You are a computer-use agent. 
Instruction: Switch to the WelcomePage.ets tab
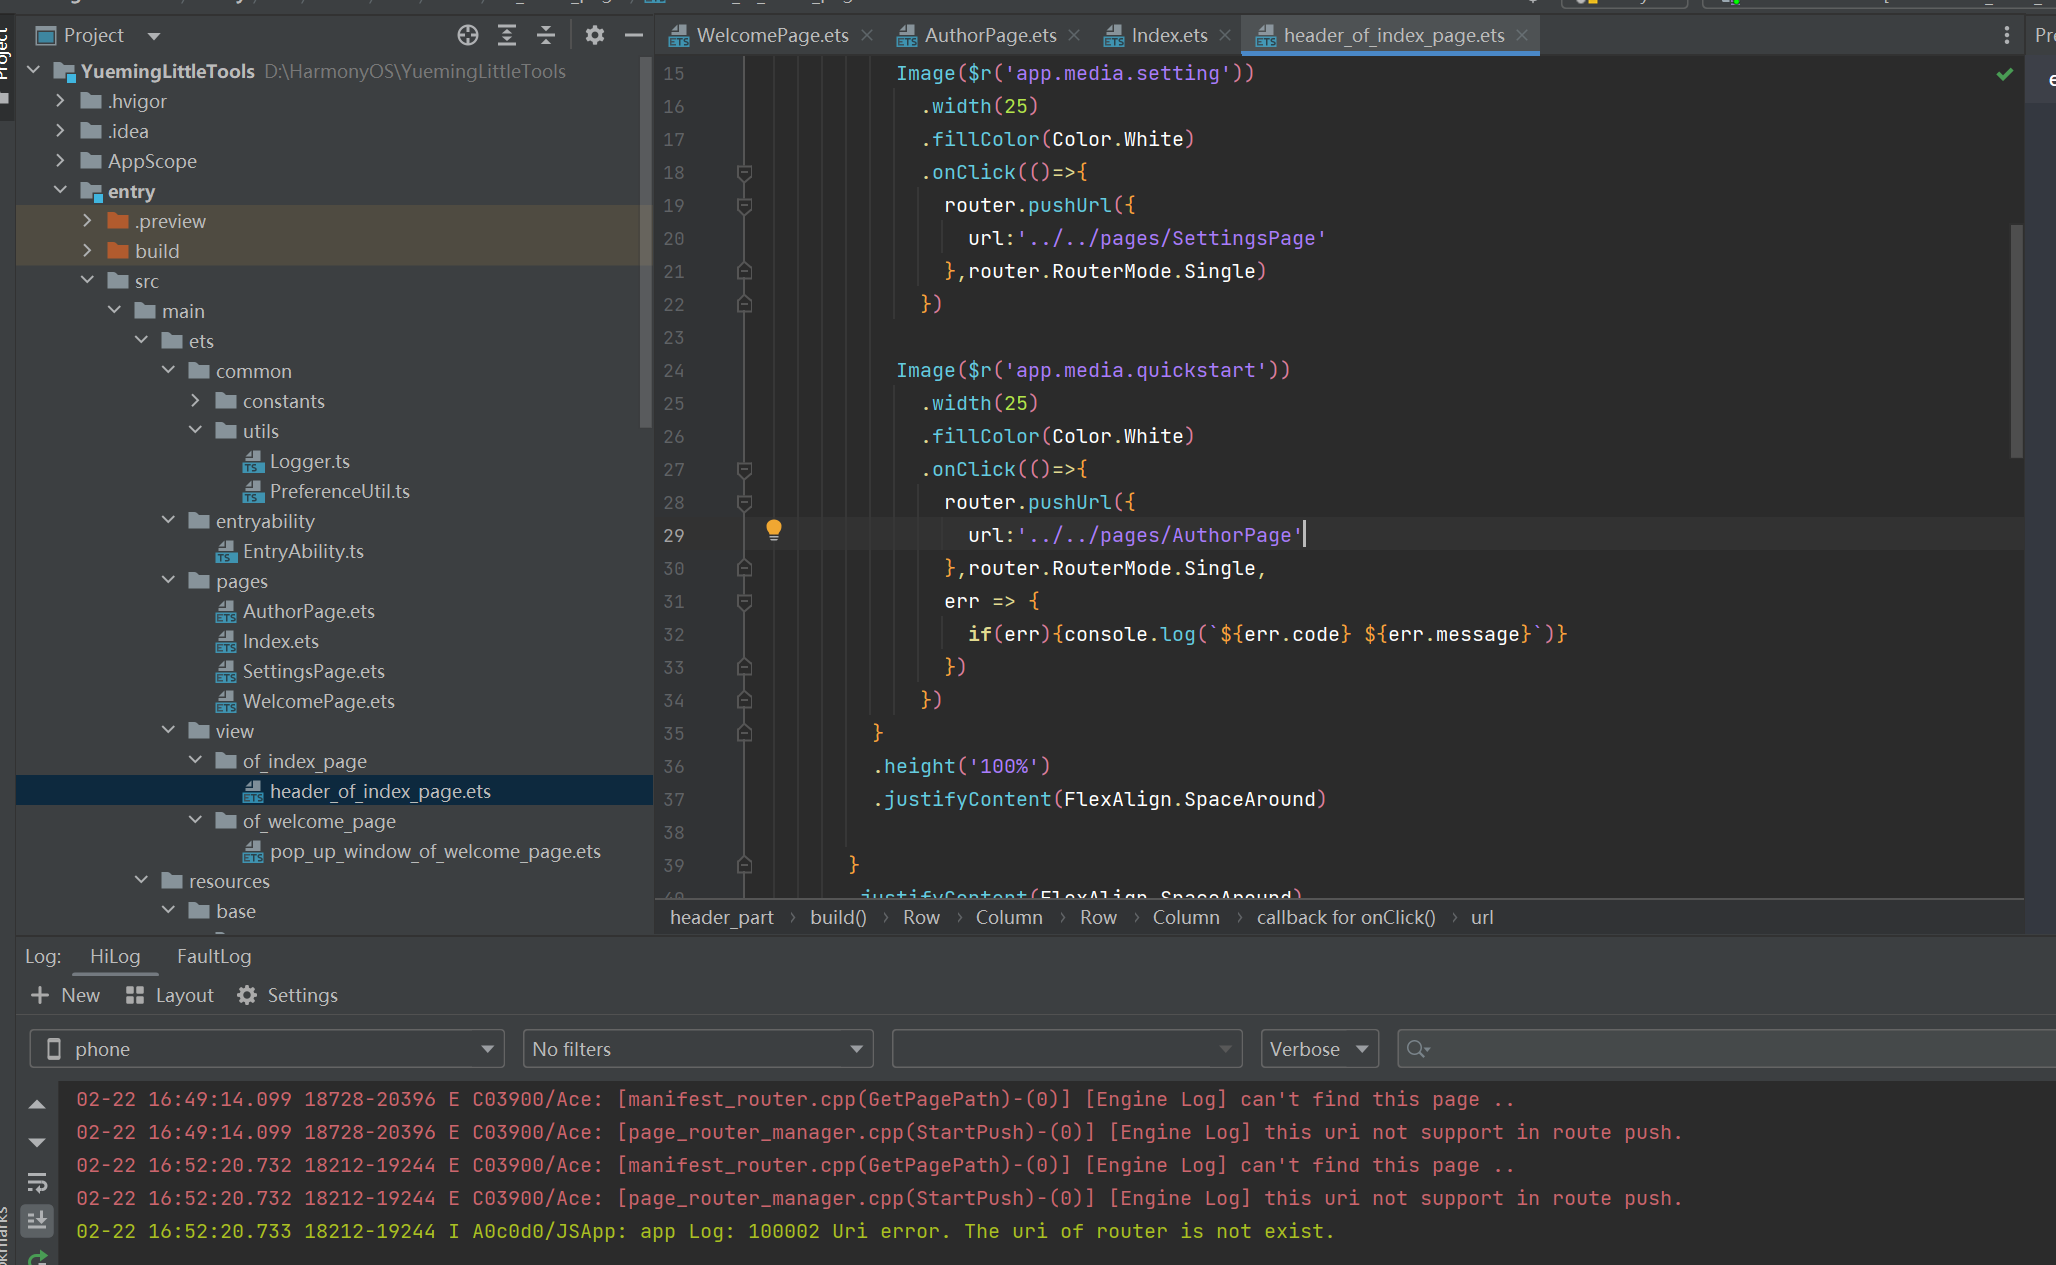[771, 35]
